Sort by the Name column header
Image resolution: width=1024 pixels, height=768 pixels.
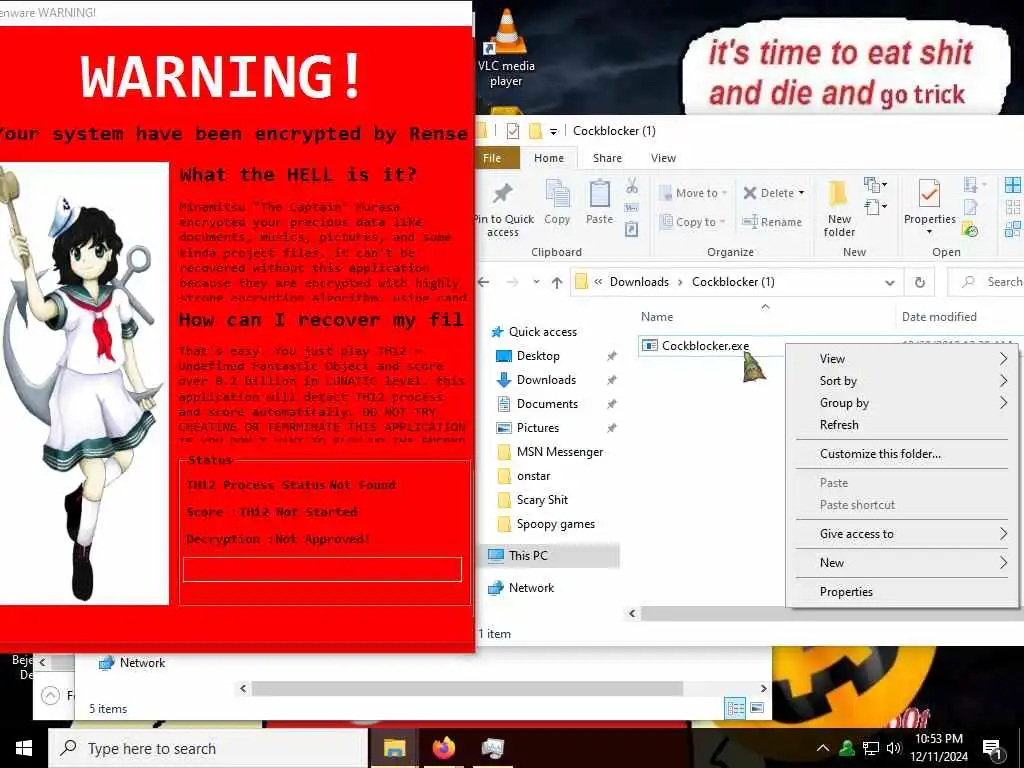[x=656, y=317]
